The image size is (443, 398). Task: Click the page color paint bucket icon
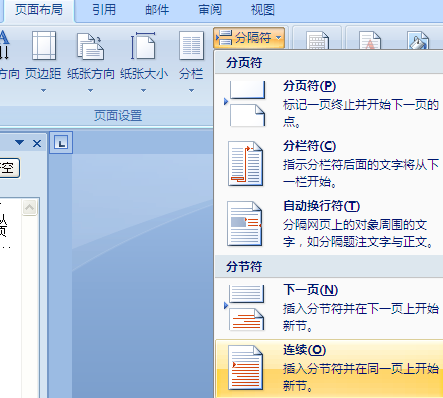coord(418,41)
